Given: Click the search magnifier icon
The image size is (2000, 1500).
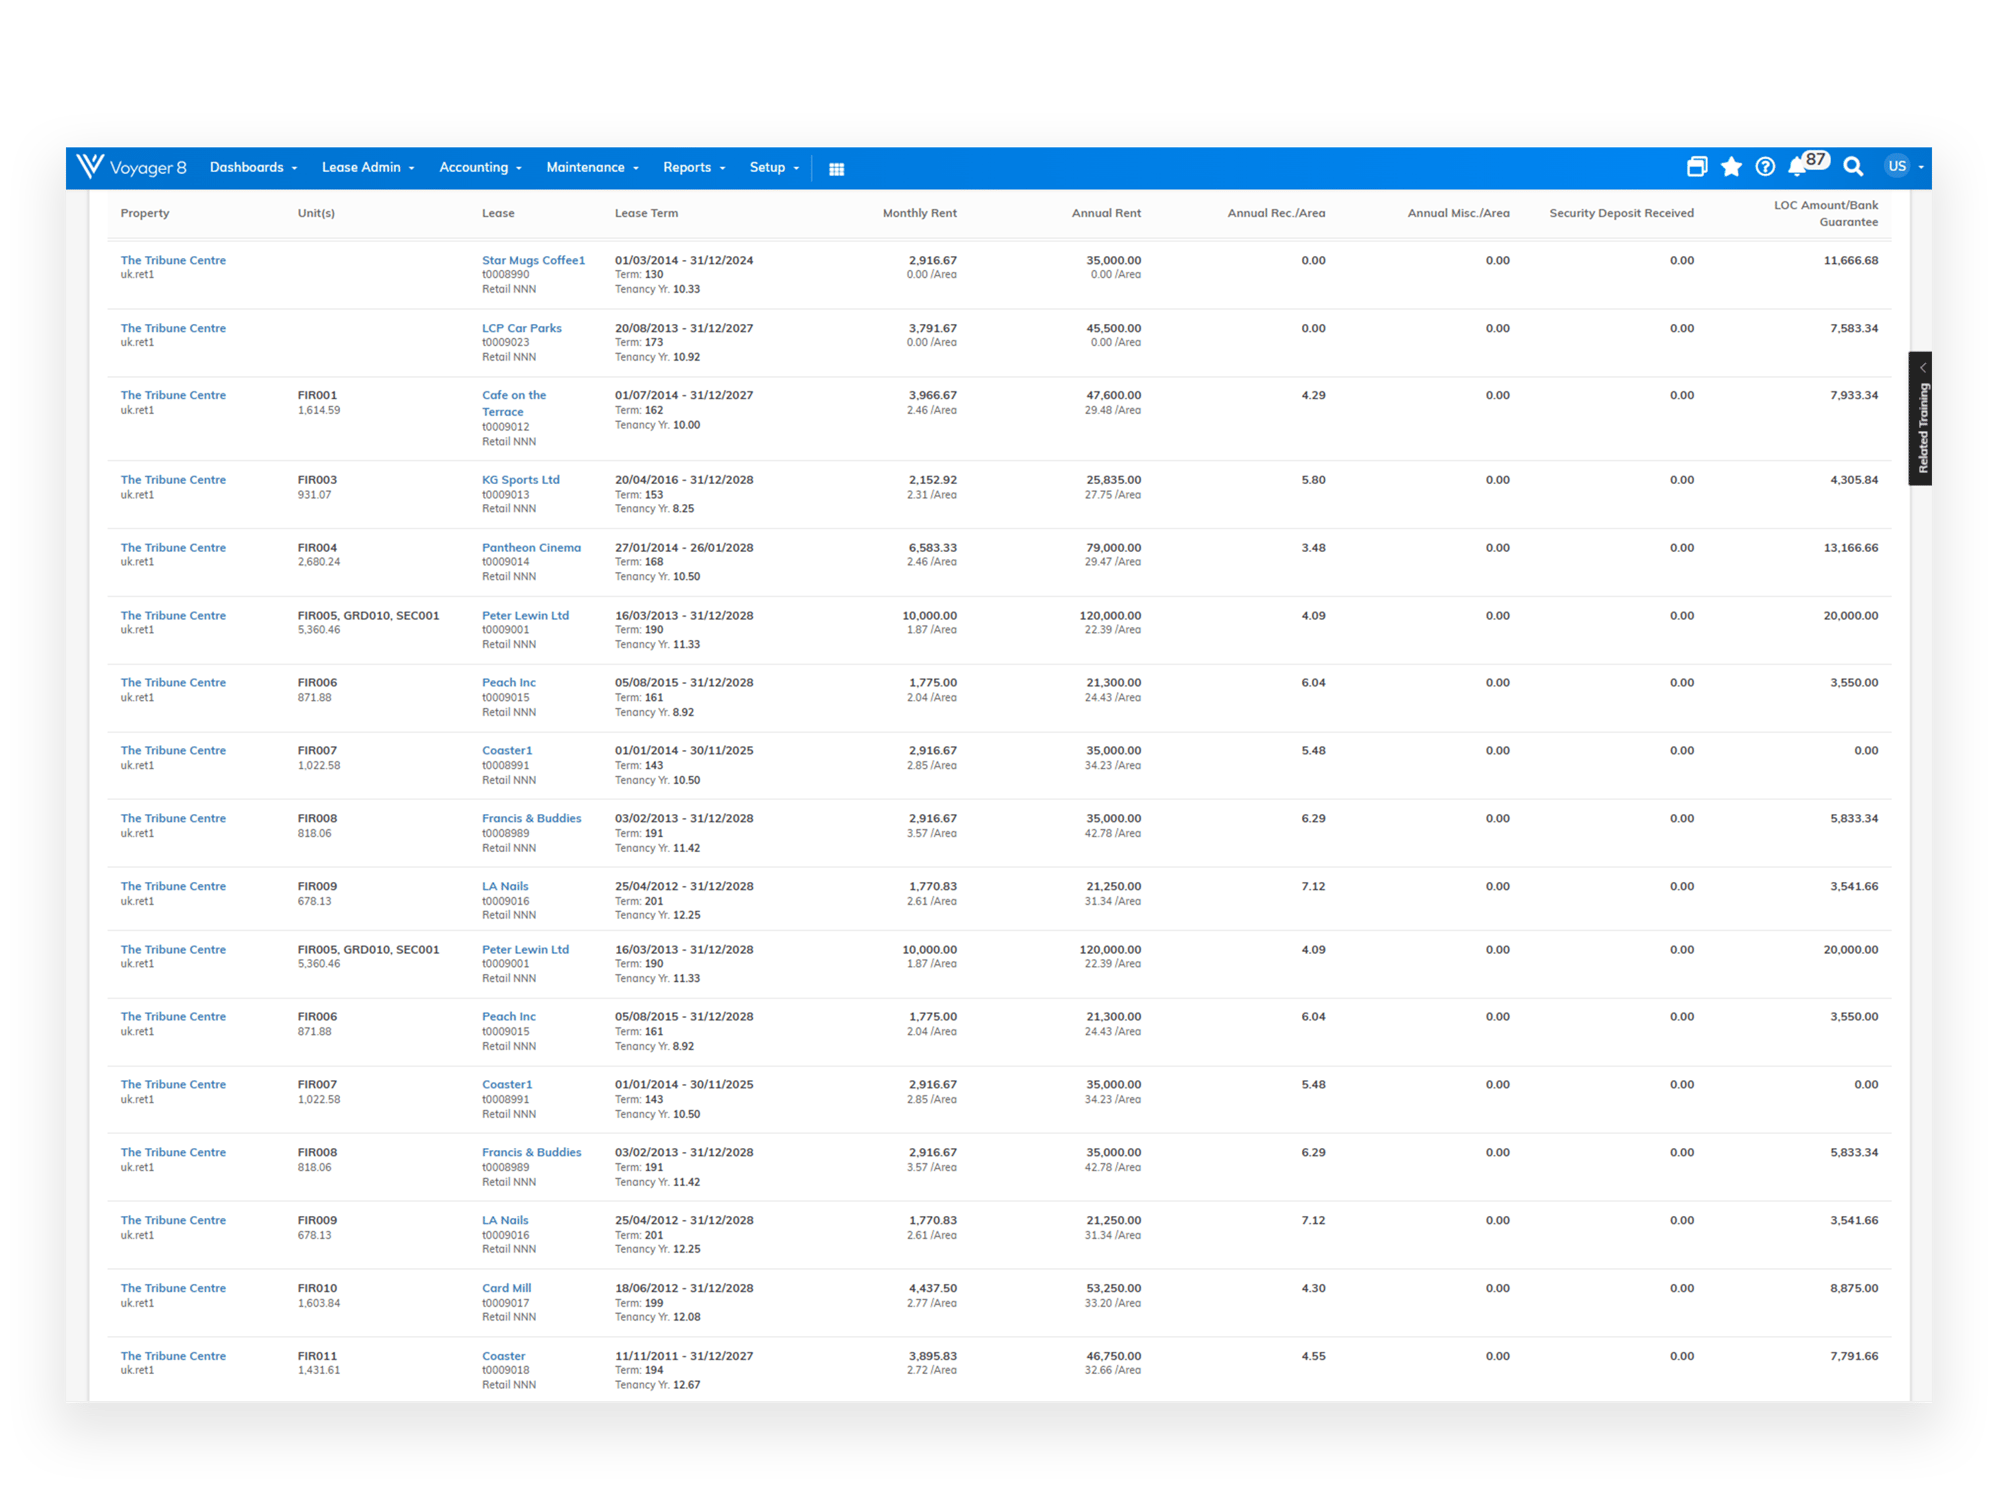Looking at the screenshot, I should click(1853, 167).
